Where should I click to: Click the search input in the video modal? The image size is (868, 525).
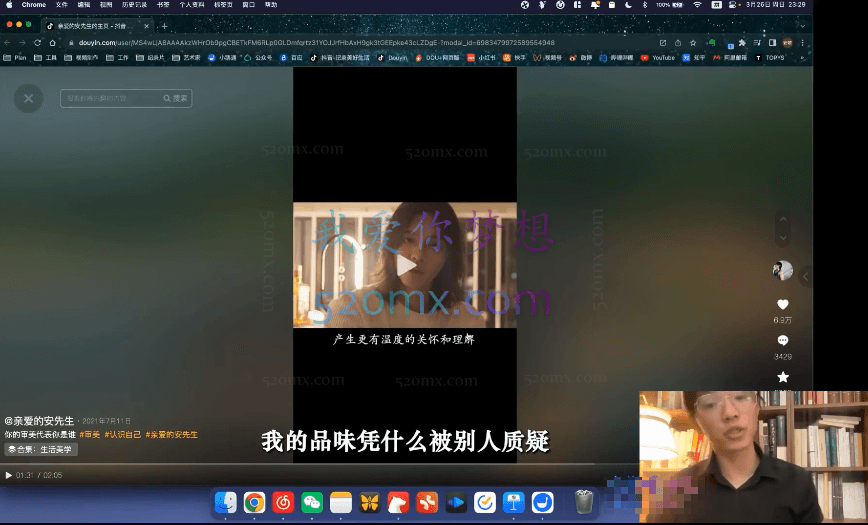(x=111, y=98)
